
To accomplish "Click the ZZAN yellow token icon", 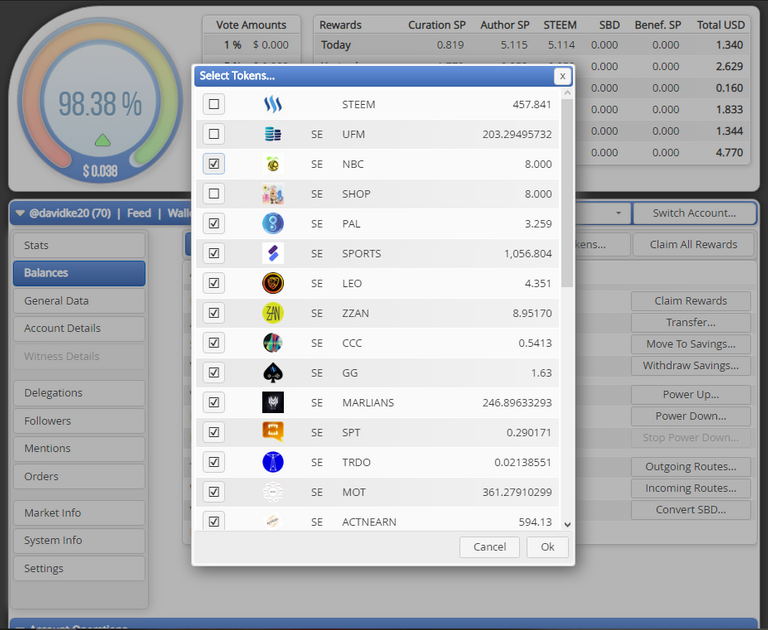I will [273, 313].
